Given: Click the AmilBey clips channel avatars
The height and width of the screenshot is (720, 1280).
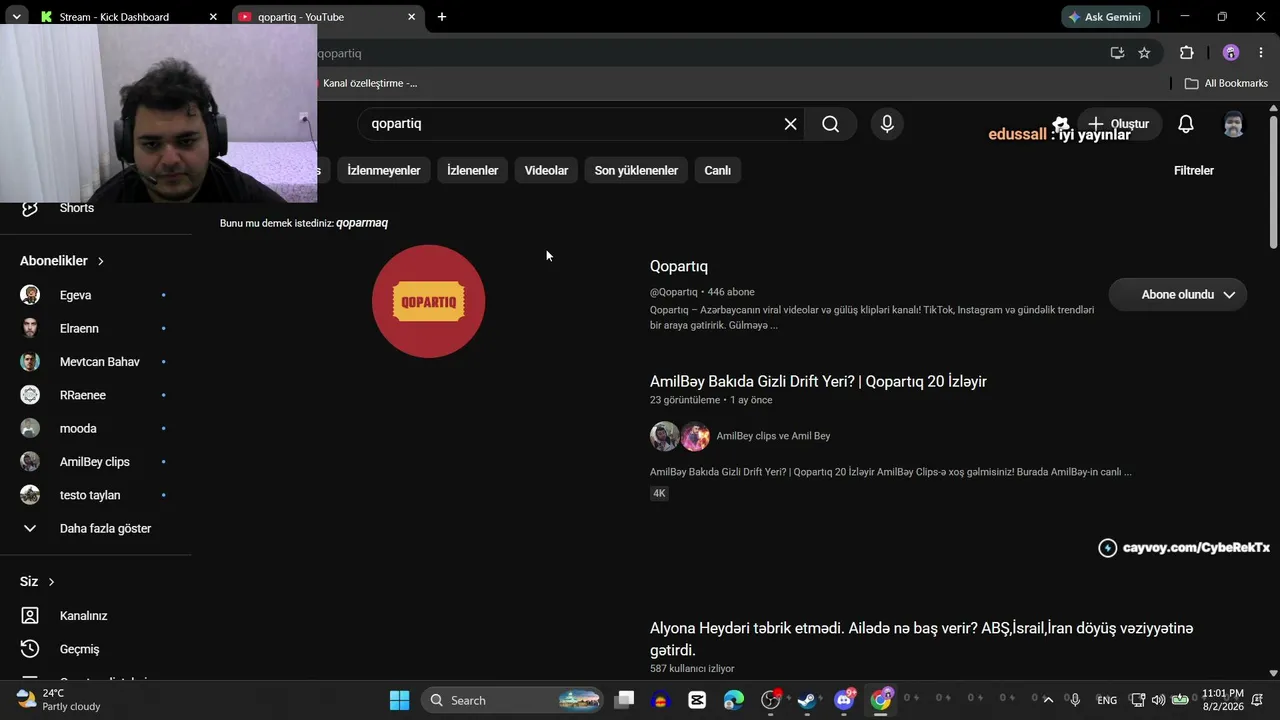Looking at the screenshot, I should (680, 436).
